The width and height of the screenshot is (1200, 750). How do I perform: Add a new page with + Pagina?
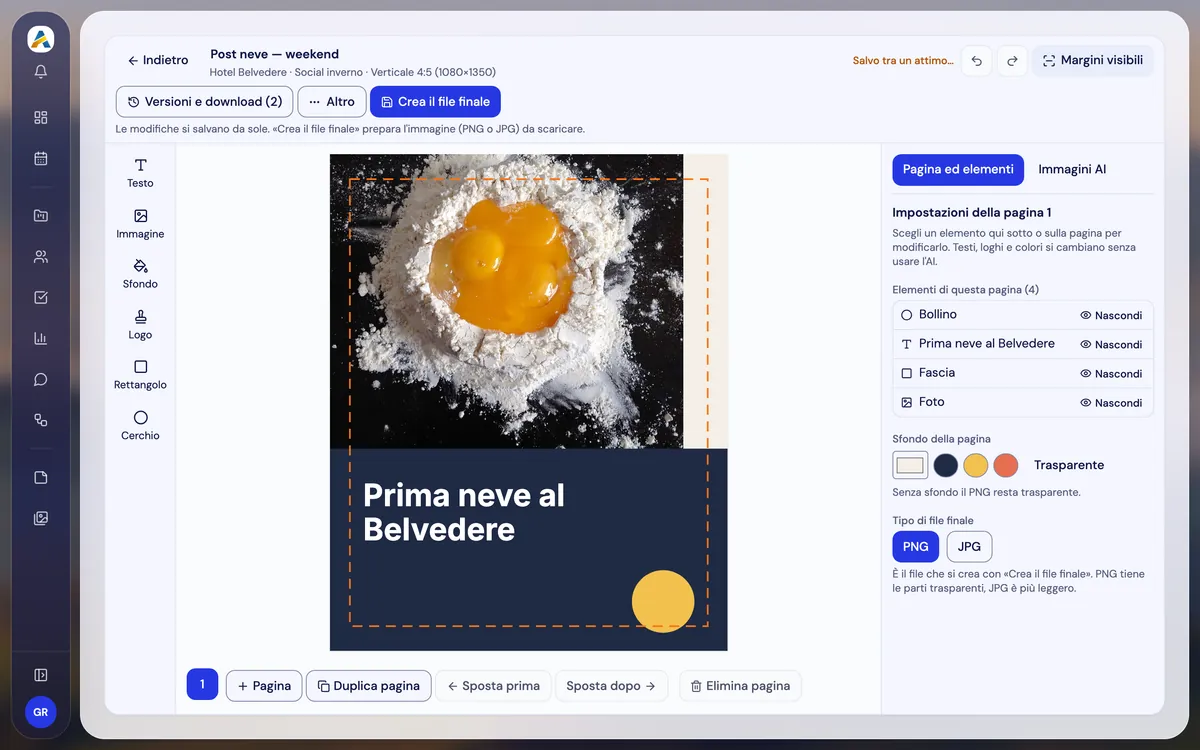pos(264,686)
